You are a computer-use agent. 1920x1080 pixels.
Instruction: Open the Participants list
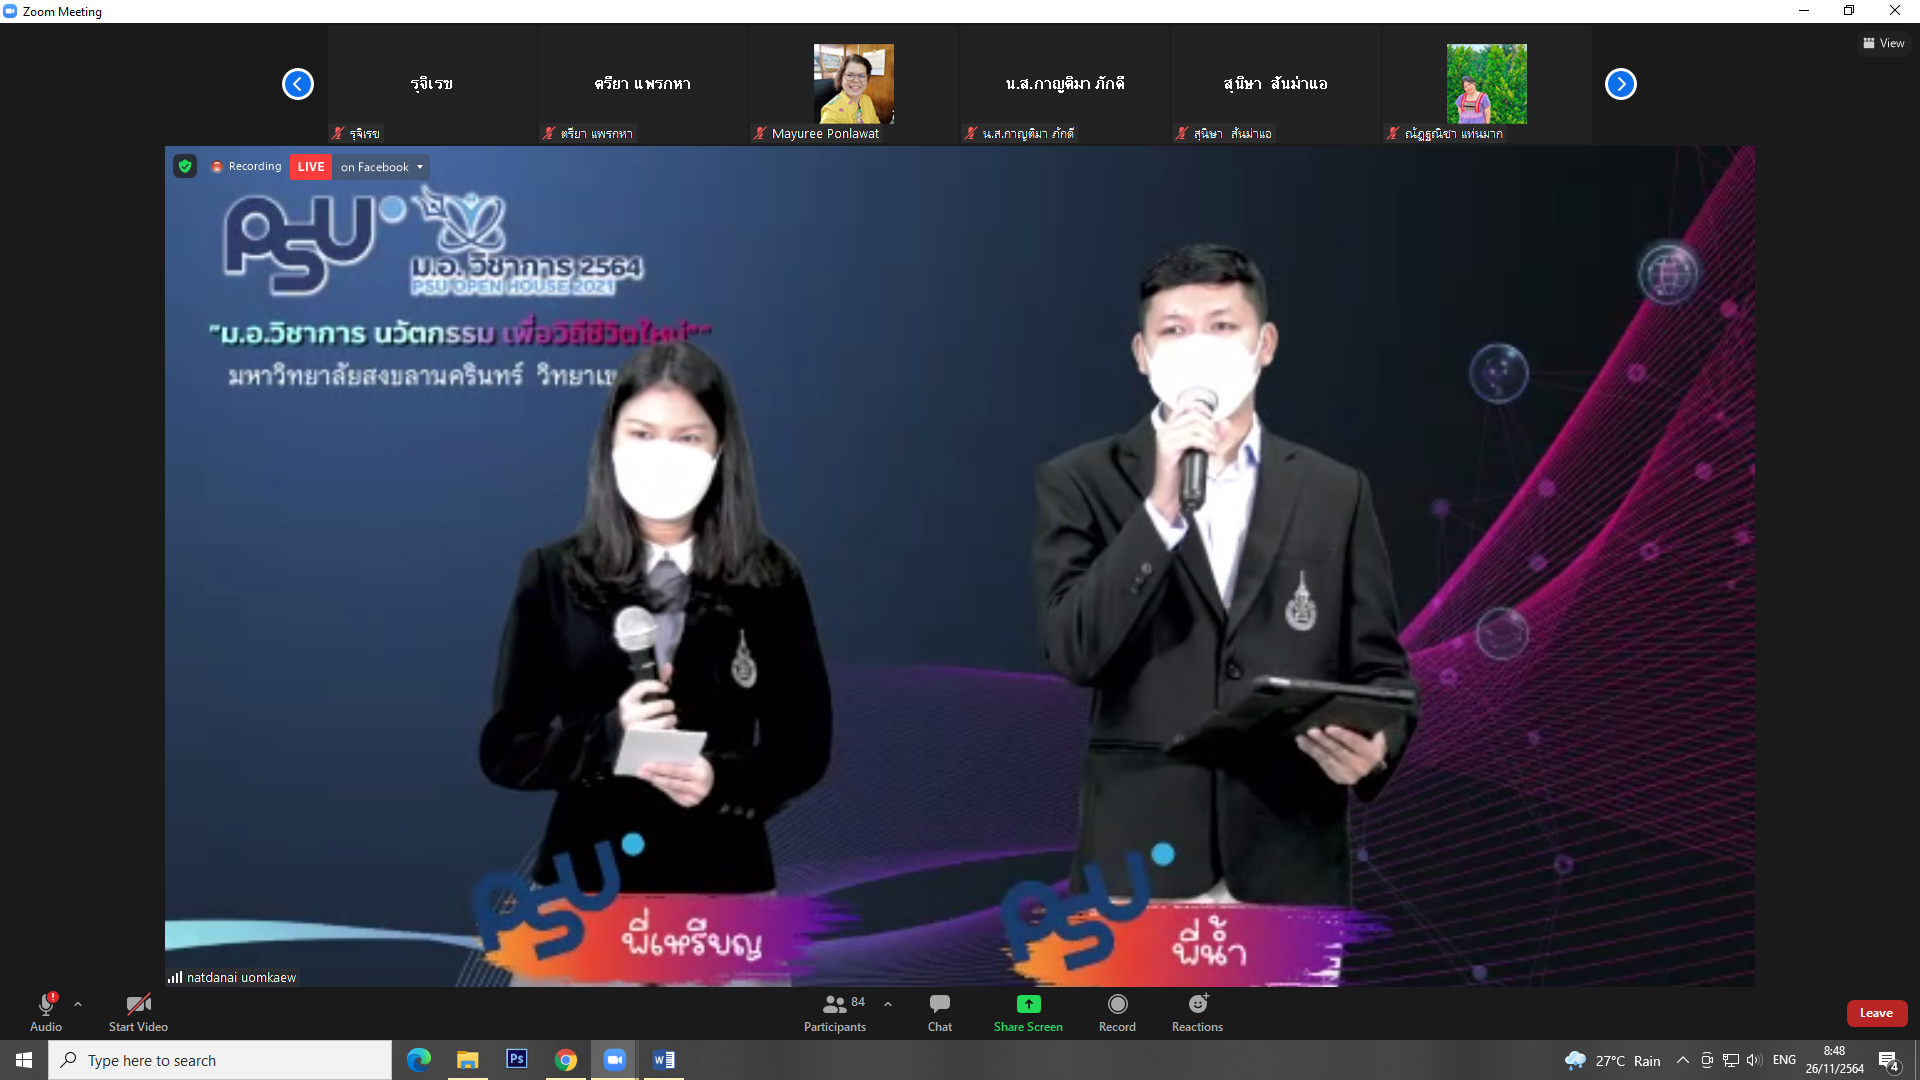pyautogui.click(x=834, y=1011)
